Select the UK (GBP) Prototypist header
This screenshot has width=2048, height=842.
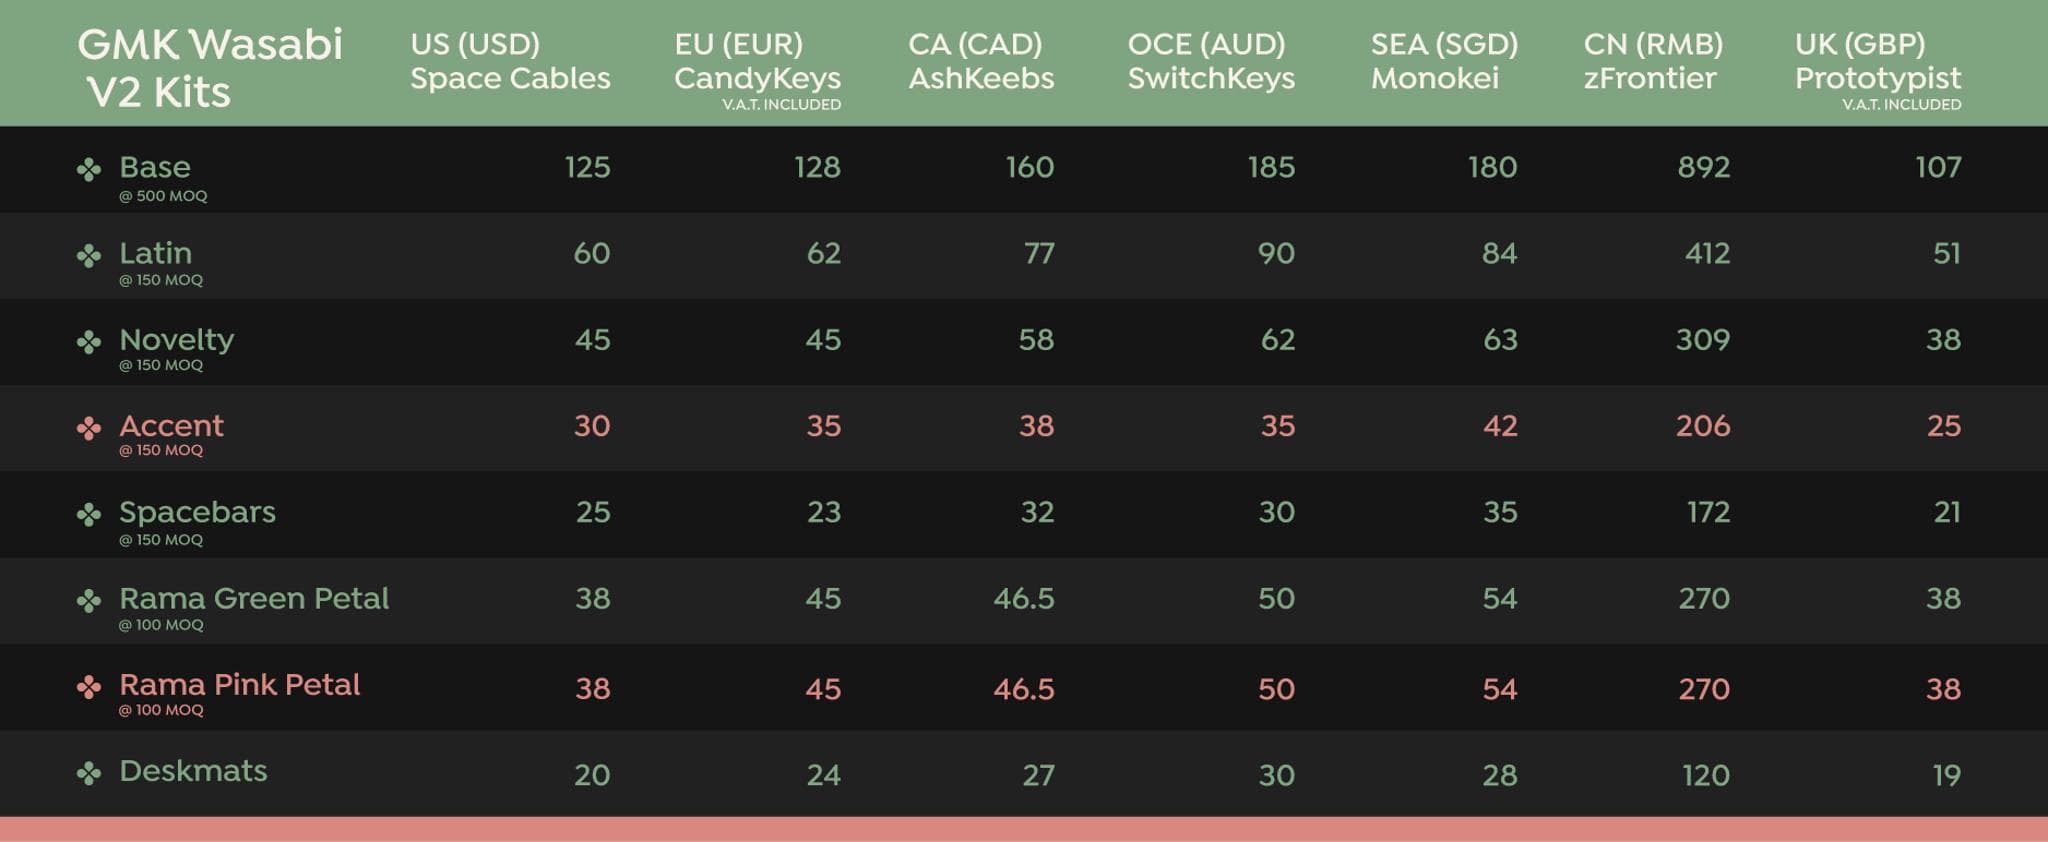(1877, 61)
